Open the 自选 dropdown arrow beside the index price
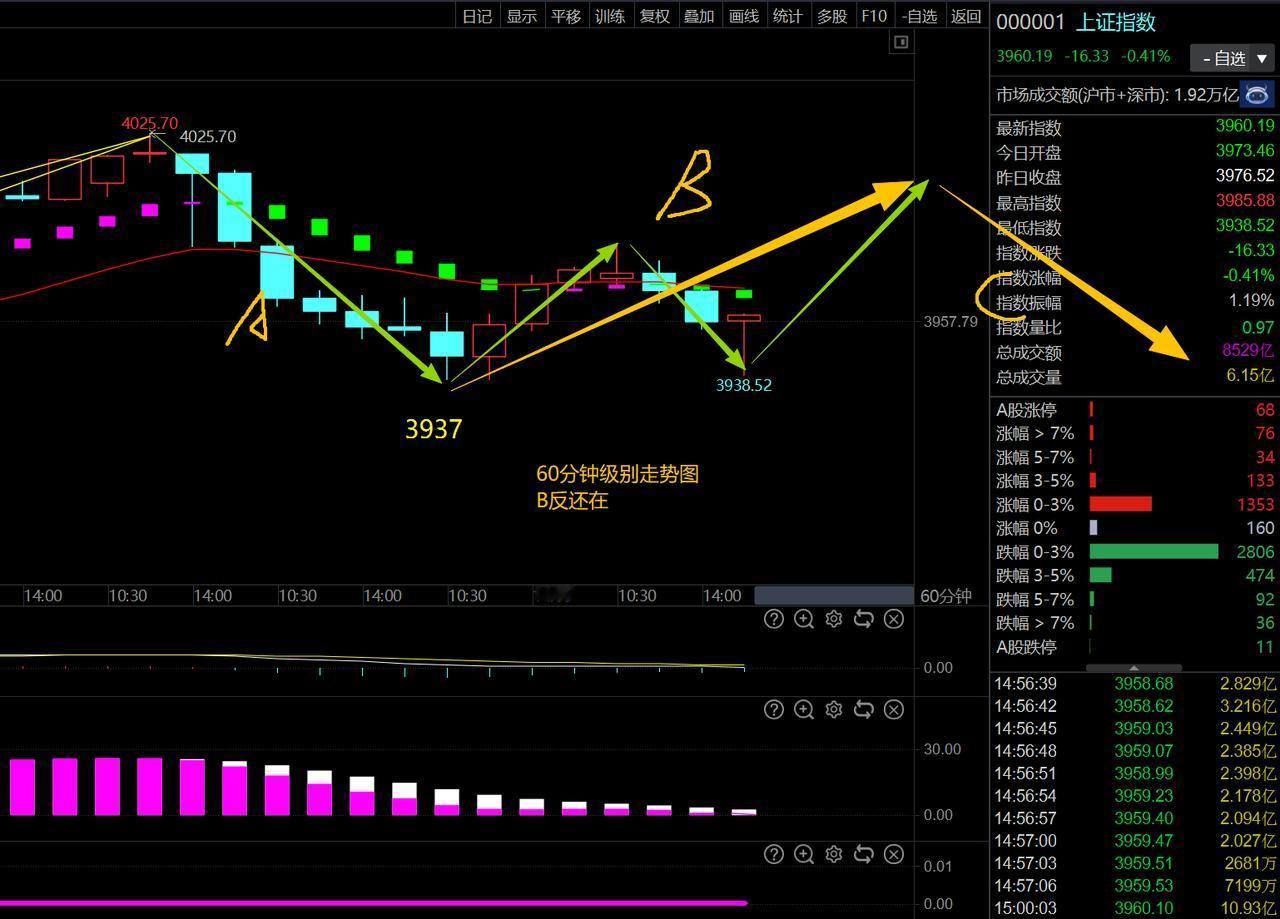 click(1262, 58)
